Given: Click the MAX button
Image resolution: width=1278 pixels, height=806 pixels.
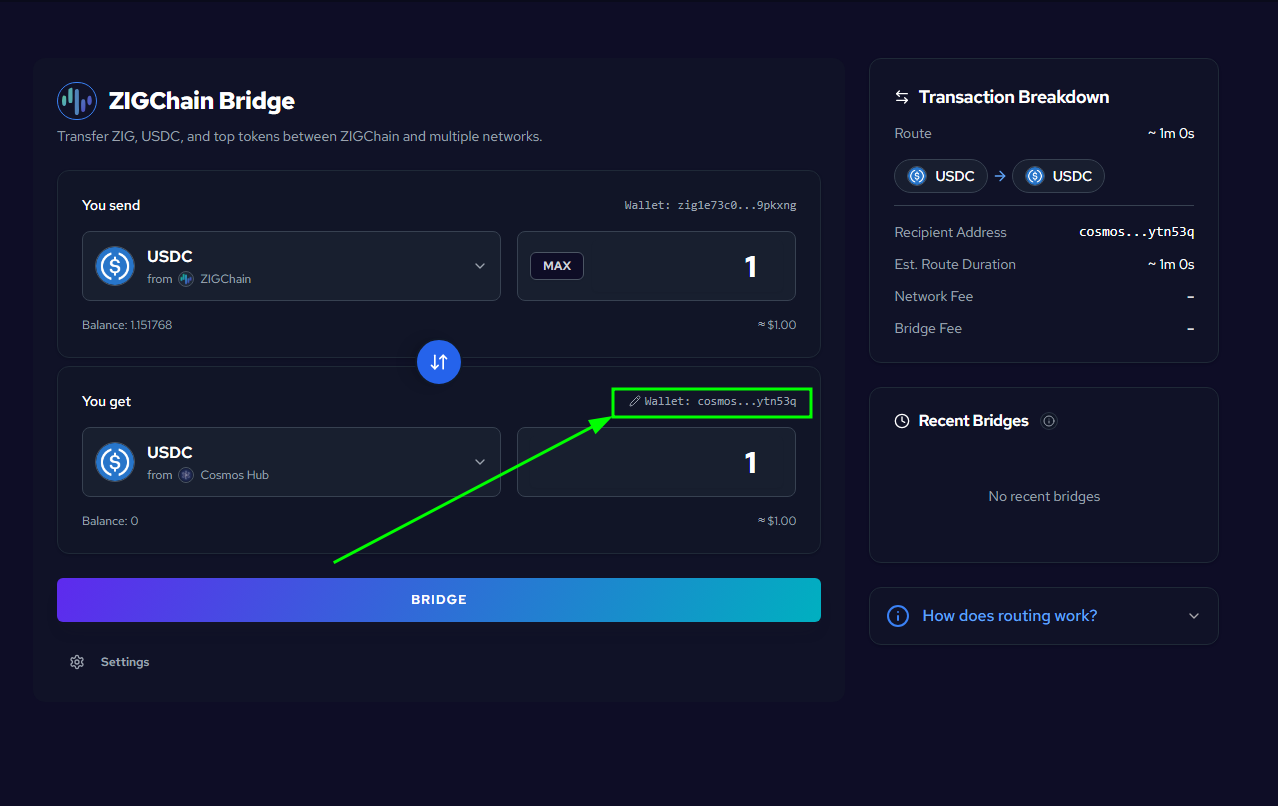Looking at the screenshot, I should coord(556,265).
